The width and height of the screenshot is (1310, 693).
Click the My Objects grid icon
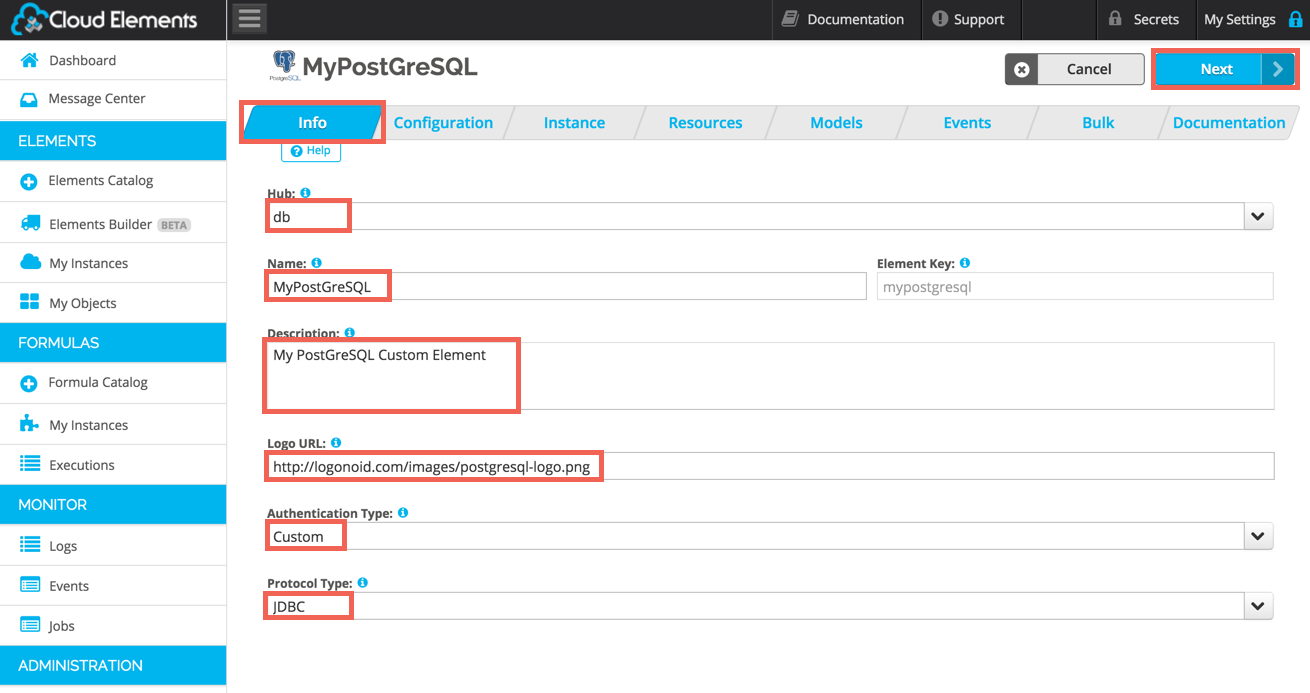(30, 303)
